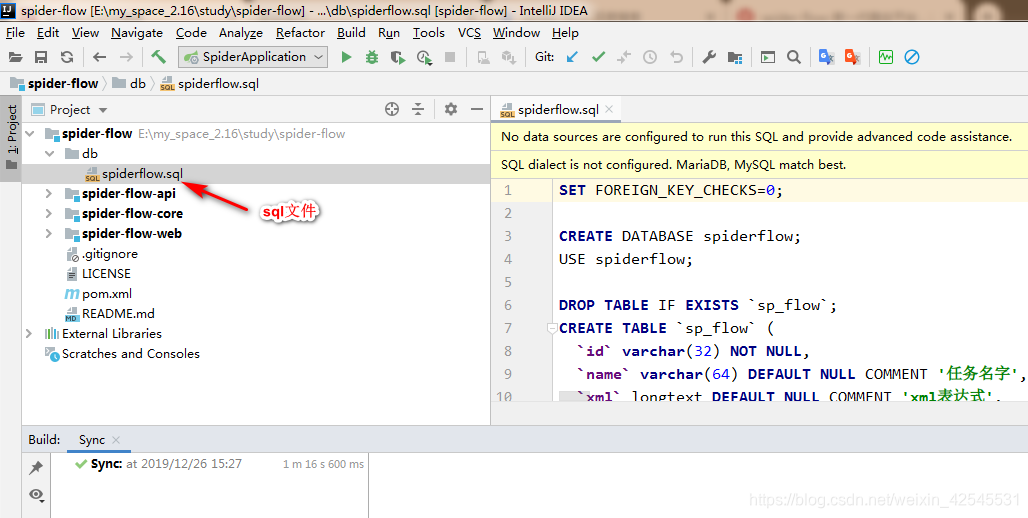
Task: Click the green Run button
Action: tap(346, 58)
